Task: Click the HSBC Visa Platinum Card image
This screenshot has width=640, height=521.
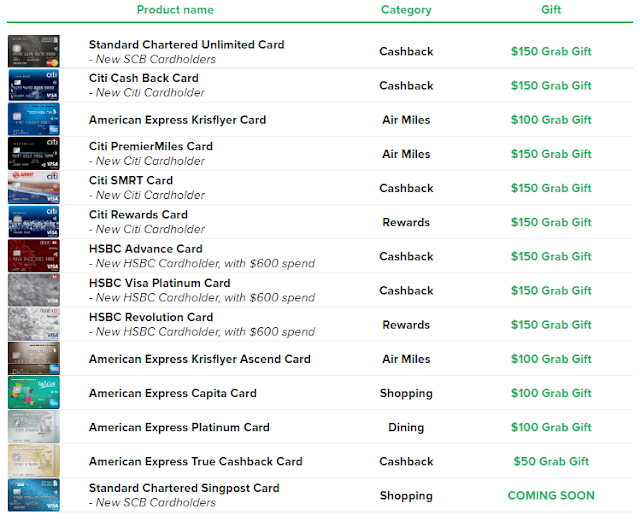Action: [33, 290]
